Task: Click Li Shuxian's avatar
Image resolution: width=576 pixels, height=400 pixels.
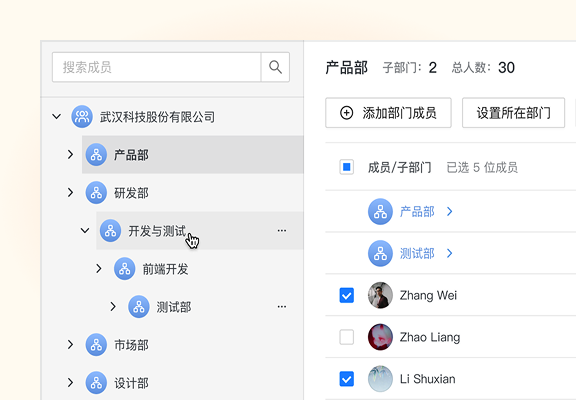Action: tap(380, 379)
